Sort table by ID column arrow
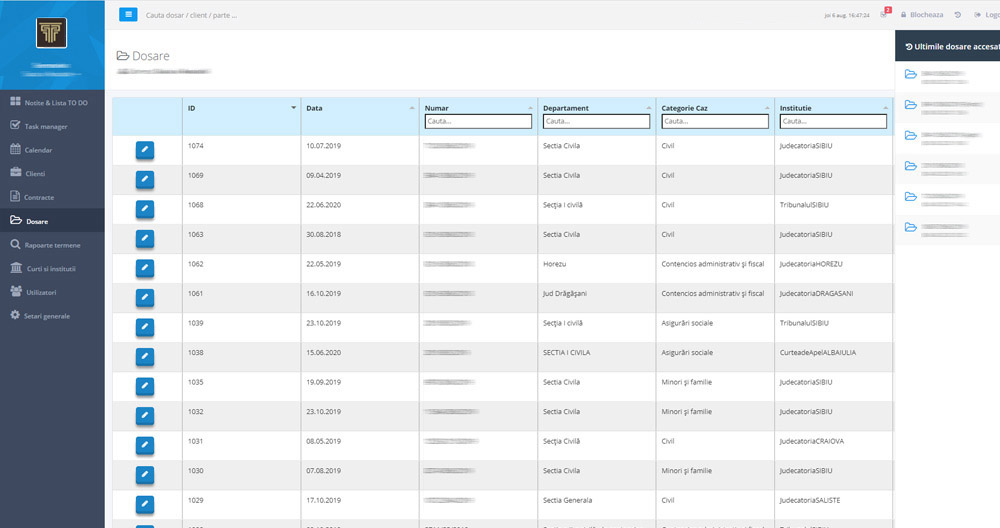Image resolution: width=1000 pixels, height=528 pixels. 293,107
